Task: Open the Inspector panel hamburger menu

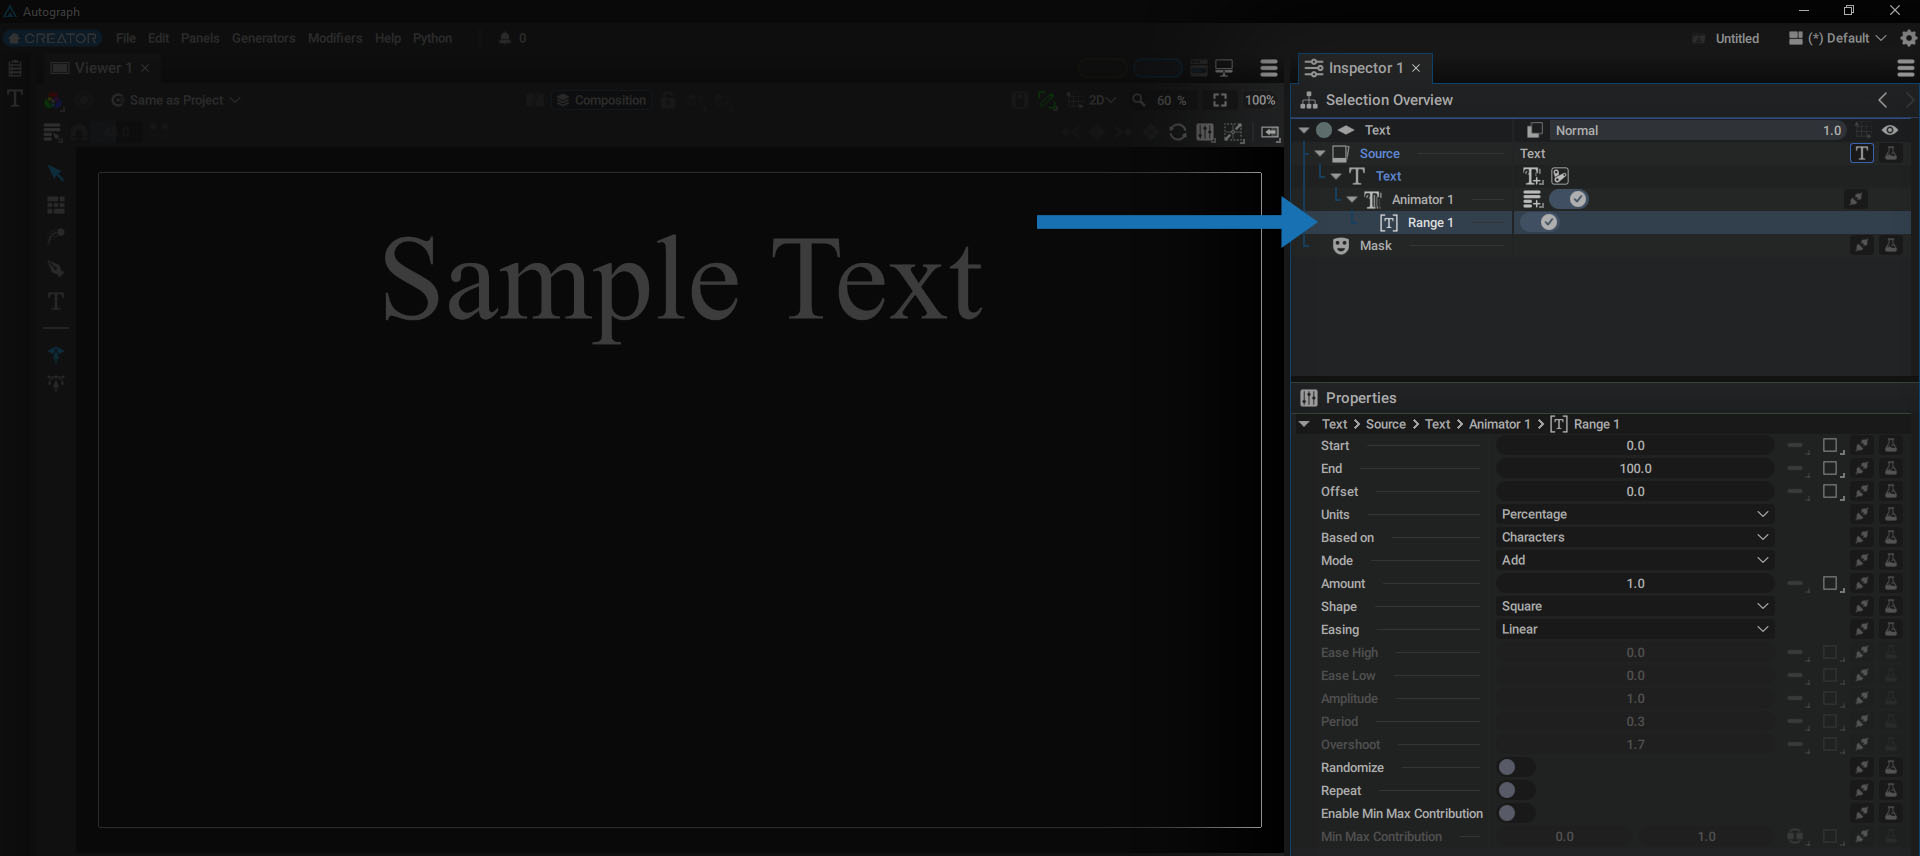Action: click(1906, 68)
